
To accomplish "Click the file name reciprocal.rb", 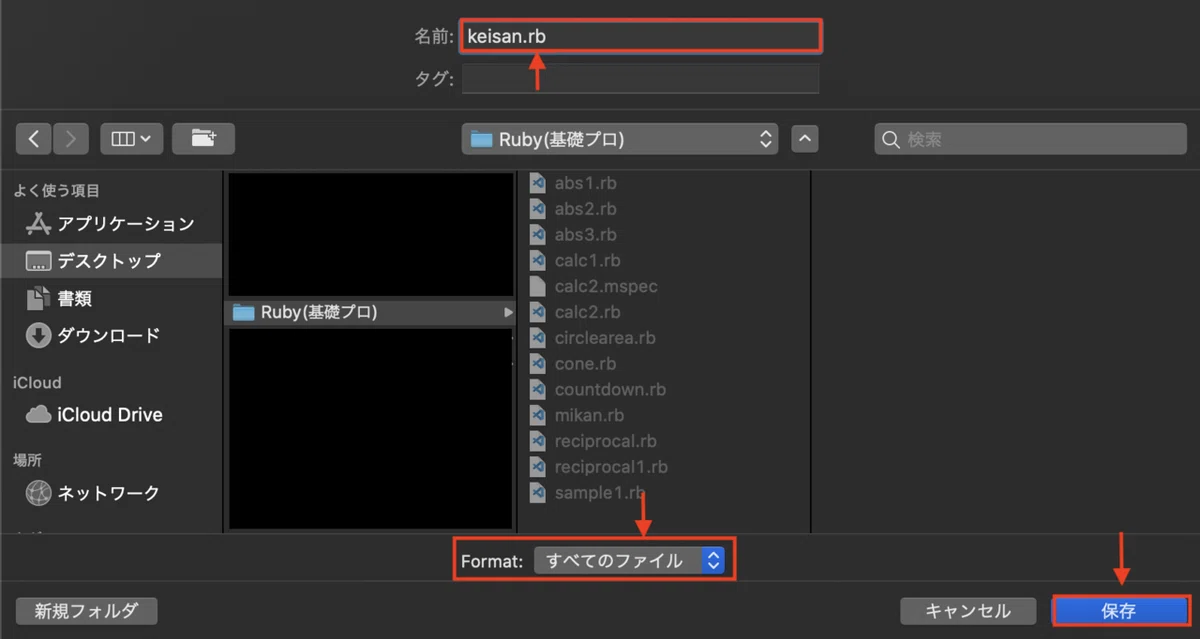I will (x=606, y=441).
